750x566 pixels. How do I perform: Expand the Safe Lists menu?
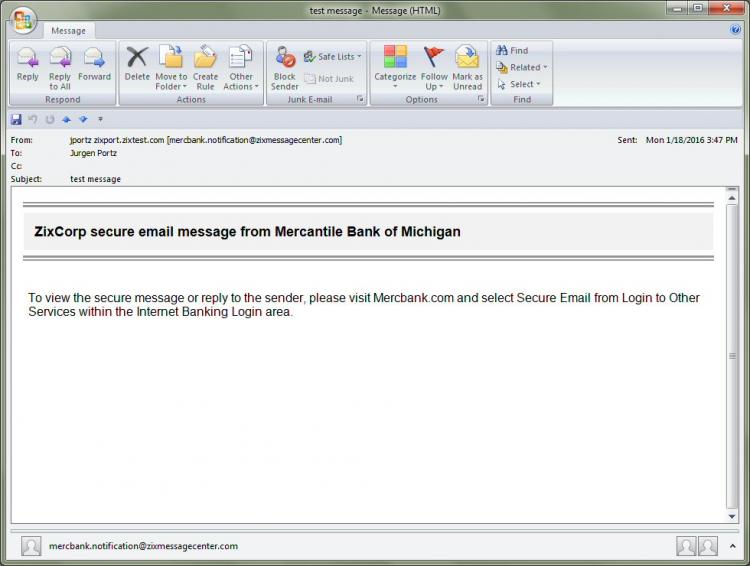pos(333,56)
